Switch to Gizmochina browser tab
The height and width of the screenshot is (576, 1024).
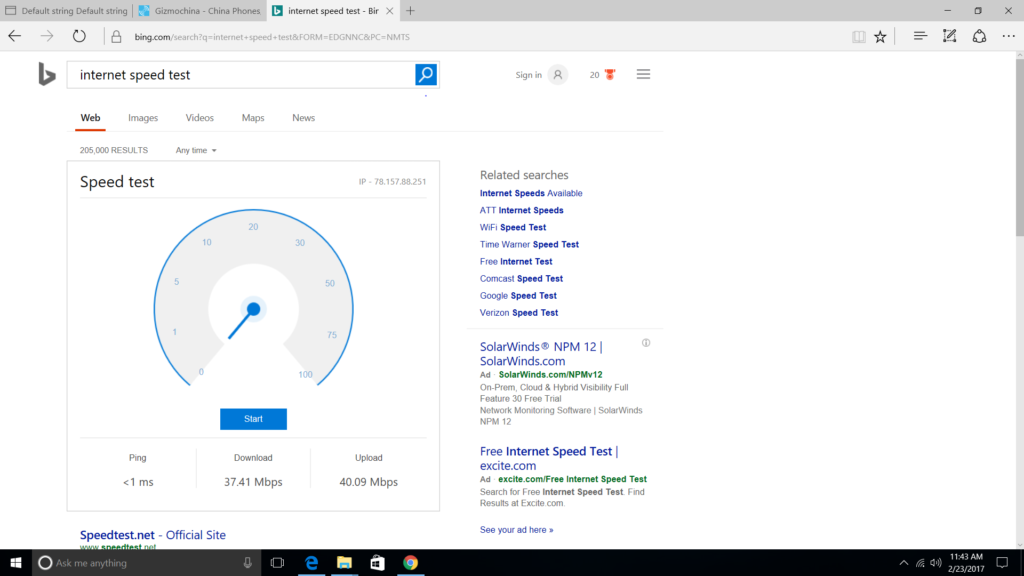coord(199,10)
